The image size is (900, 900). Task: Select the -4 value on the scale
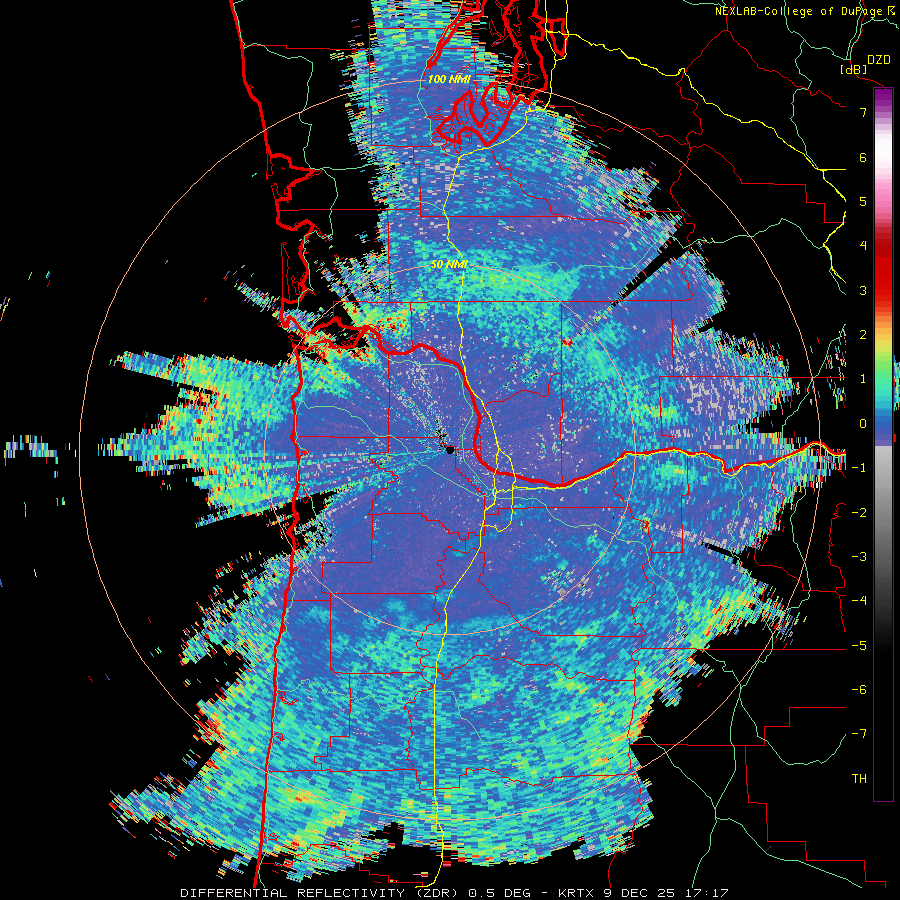859,601
